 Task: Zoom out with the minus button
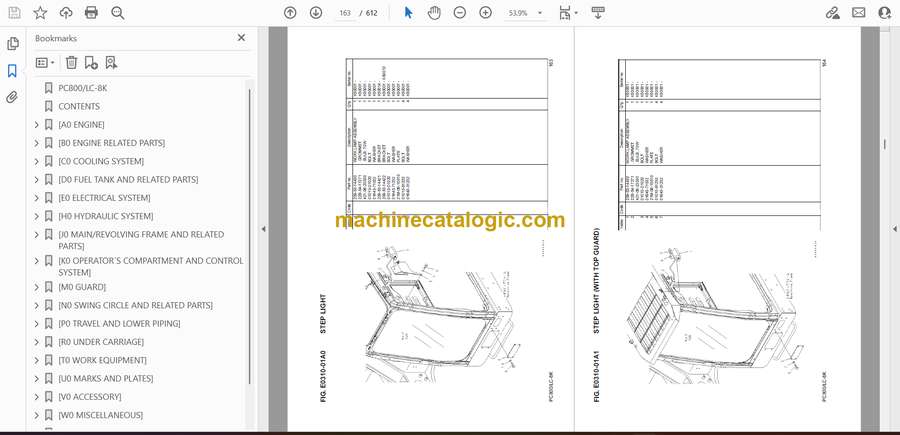460,13
